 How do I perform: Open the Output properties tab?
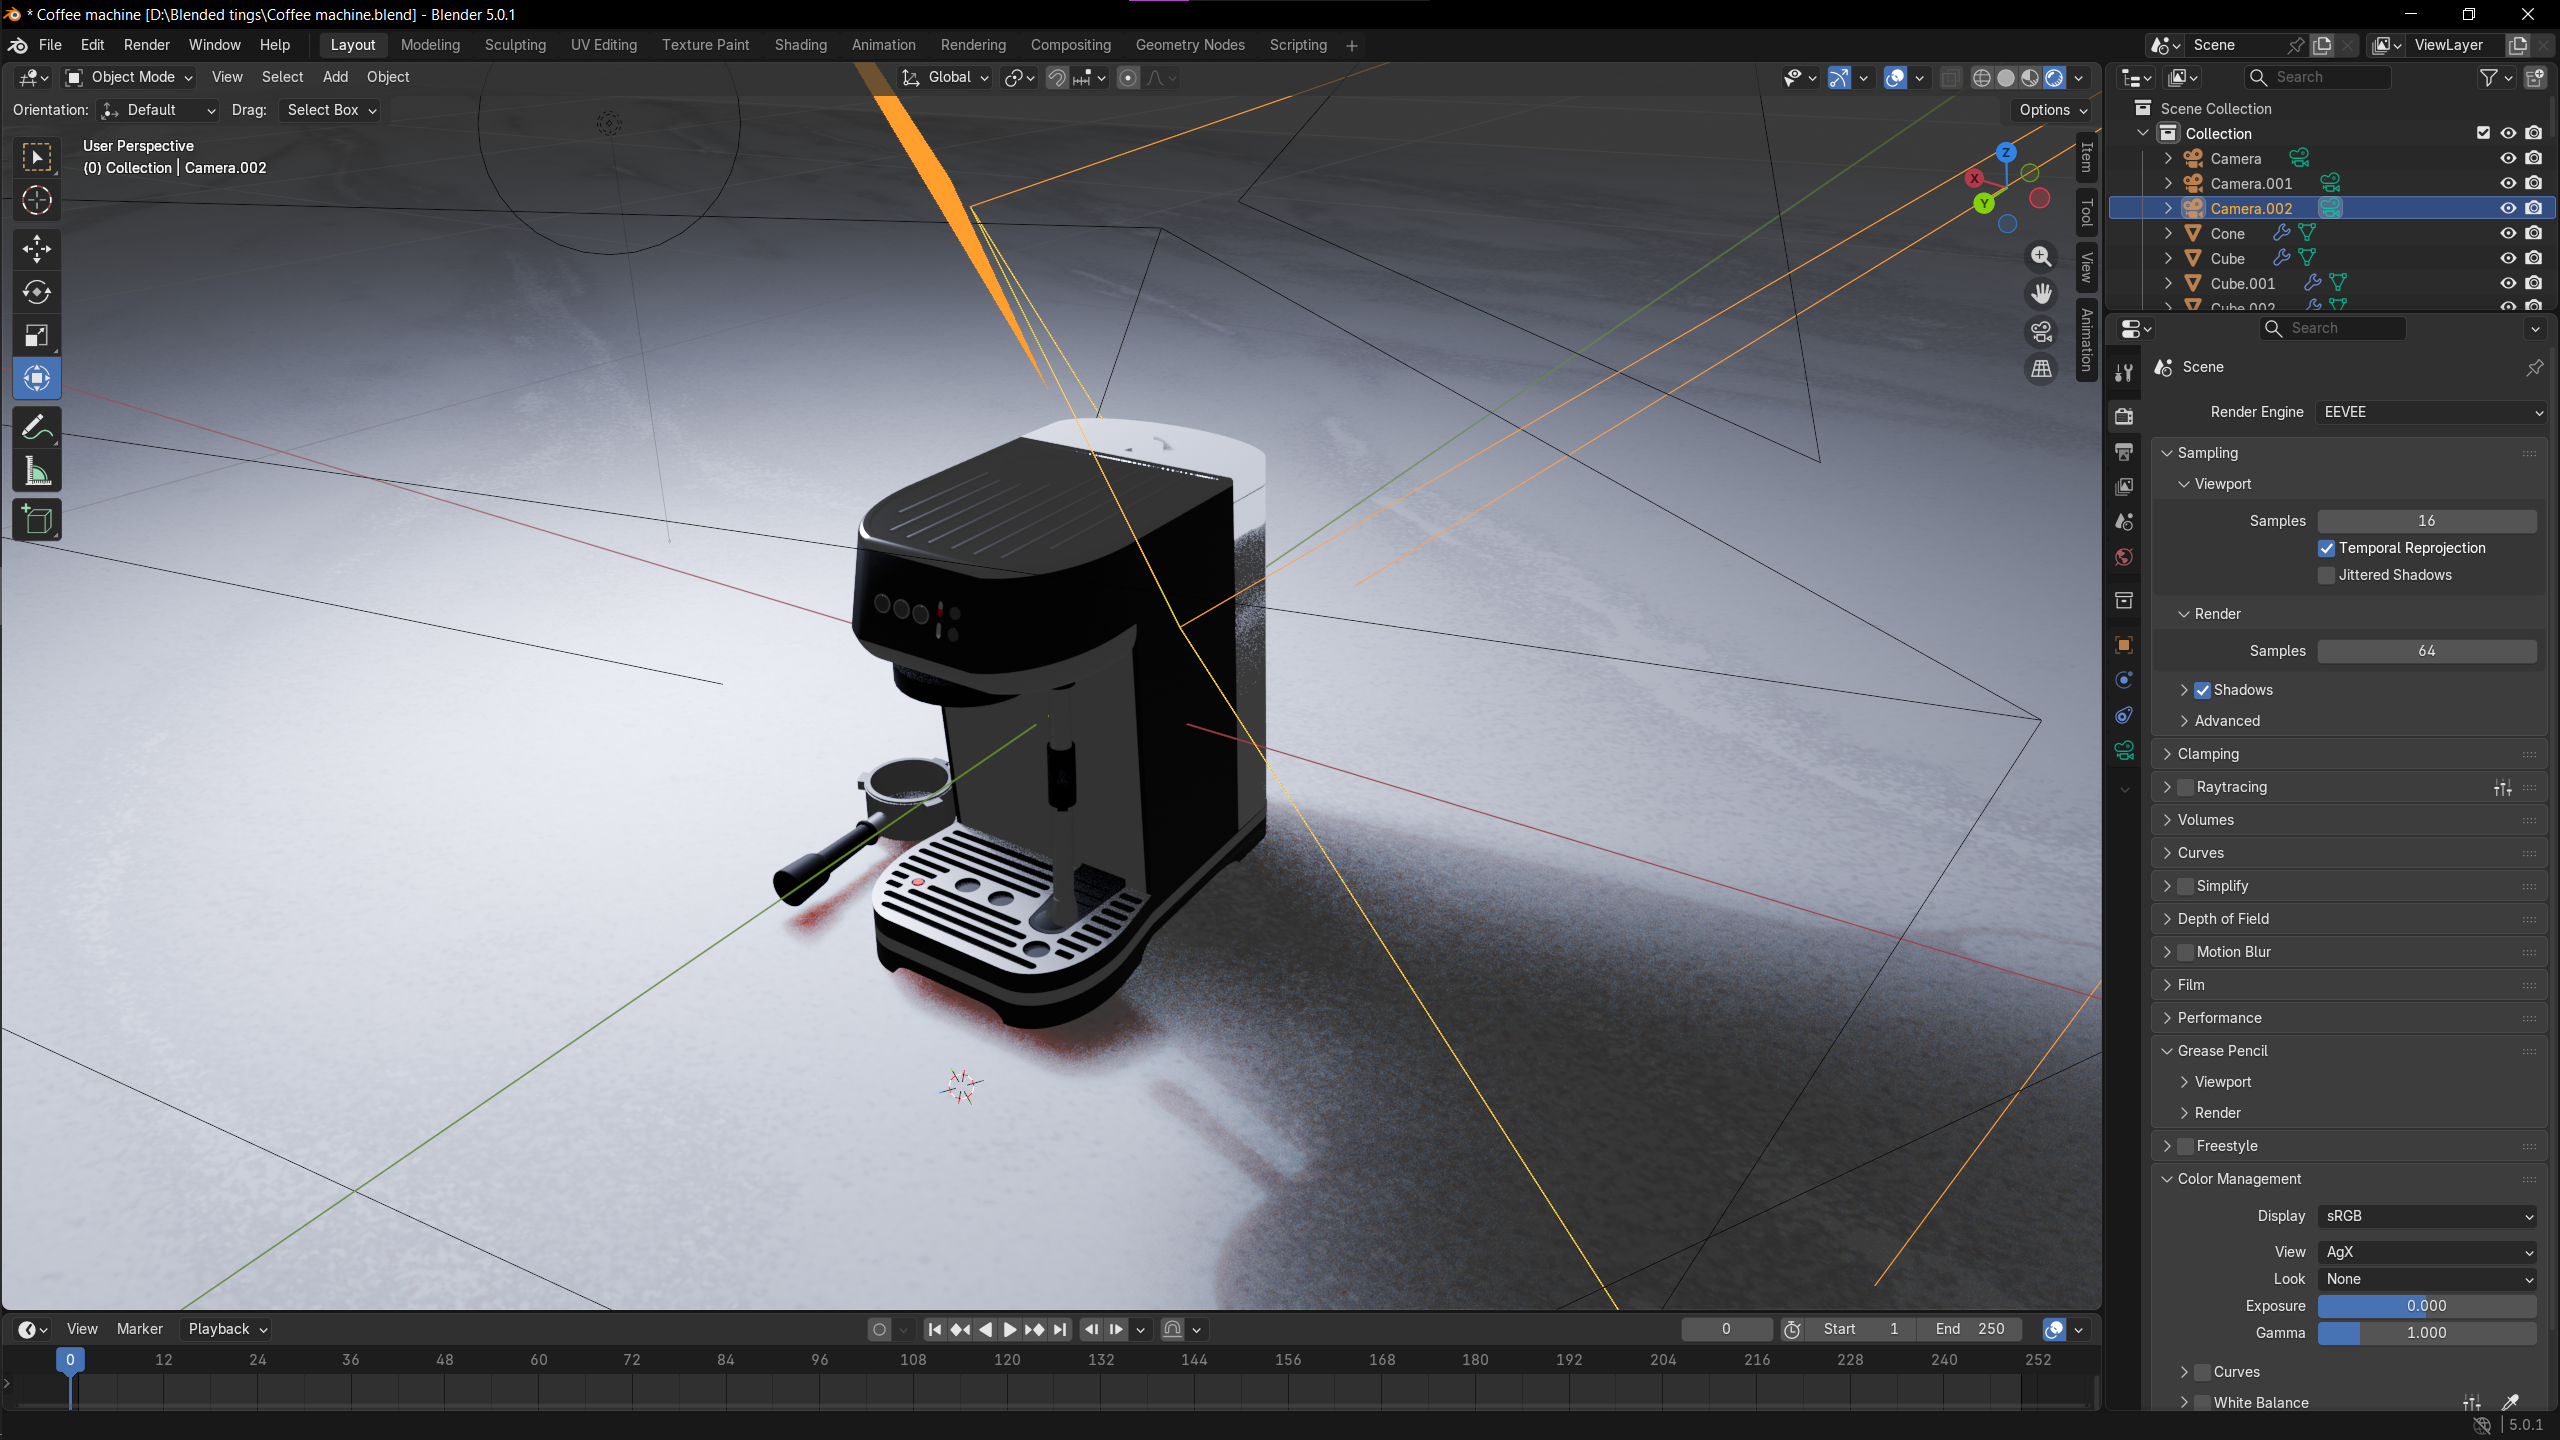[2124, 452]
